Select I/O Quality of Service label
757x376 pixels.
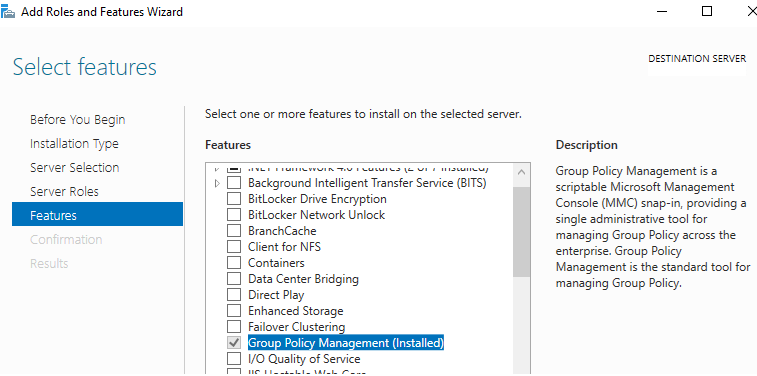[x=304, y=359]
